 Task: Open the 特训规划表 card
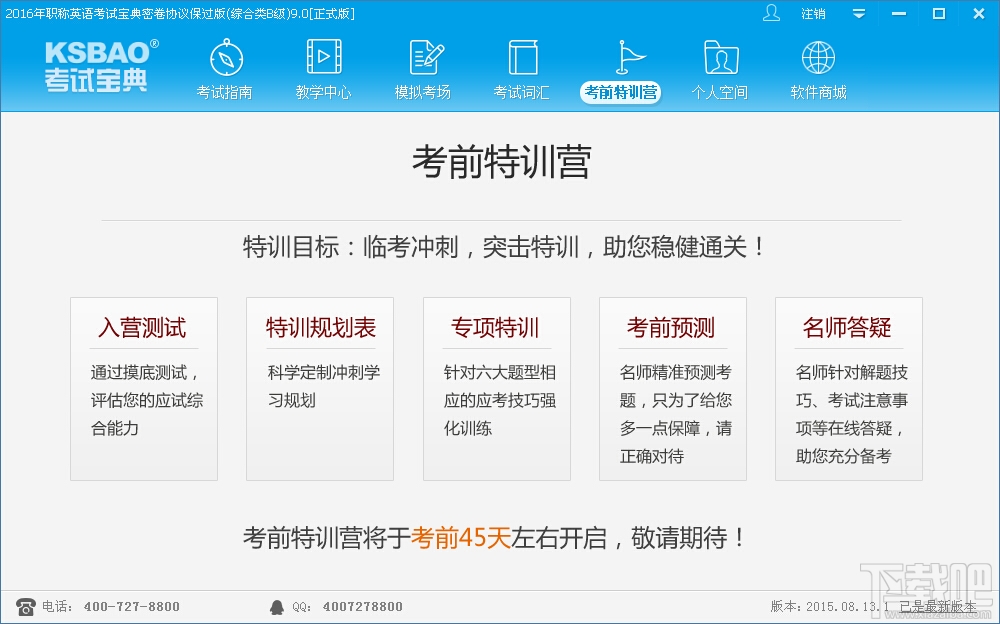point(320,389)
